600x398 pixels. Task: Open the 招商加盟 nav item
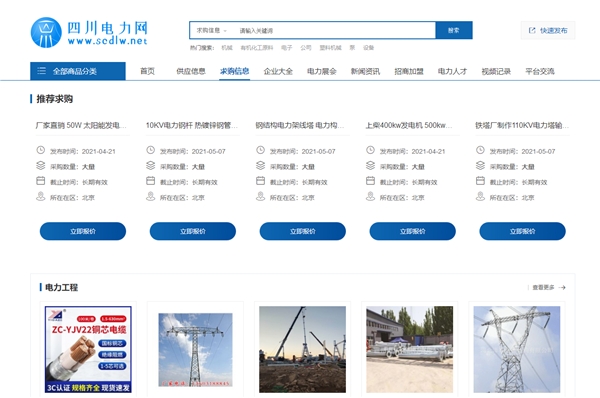(x=409, y=71)
